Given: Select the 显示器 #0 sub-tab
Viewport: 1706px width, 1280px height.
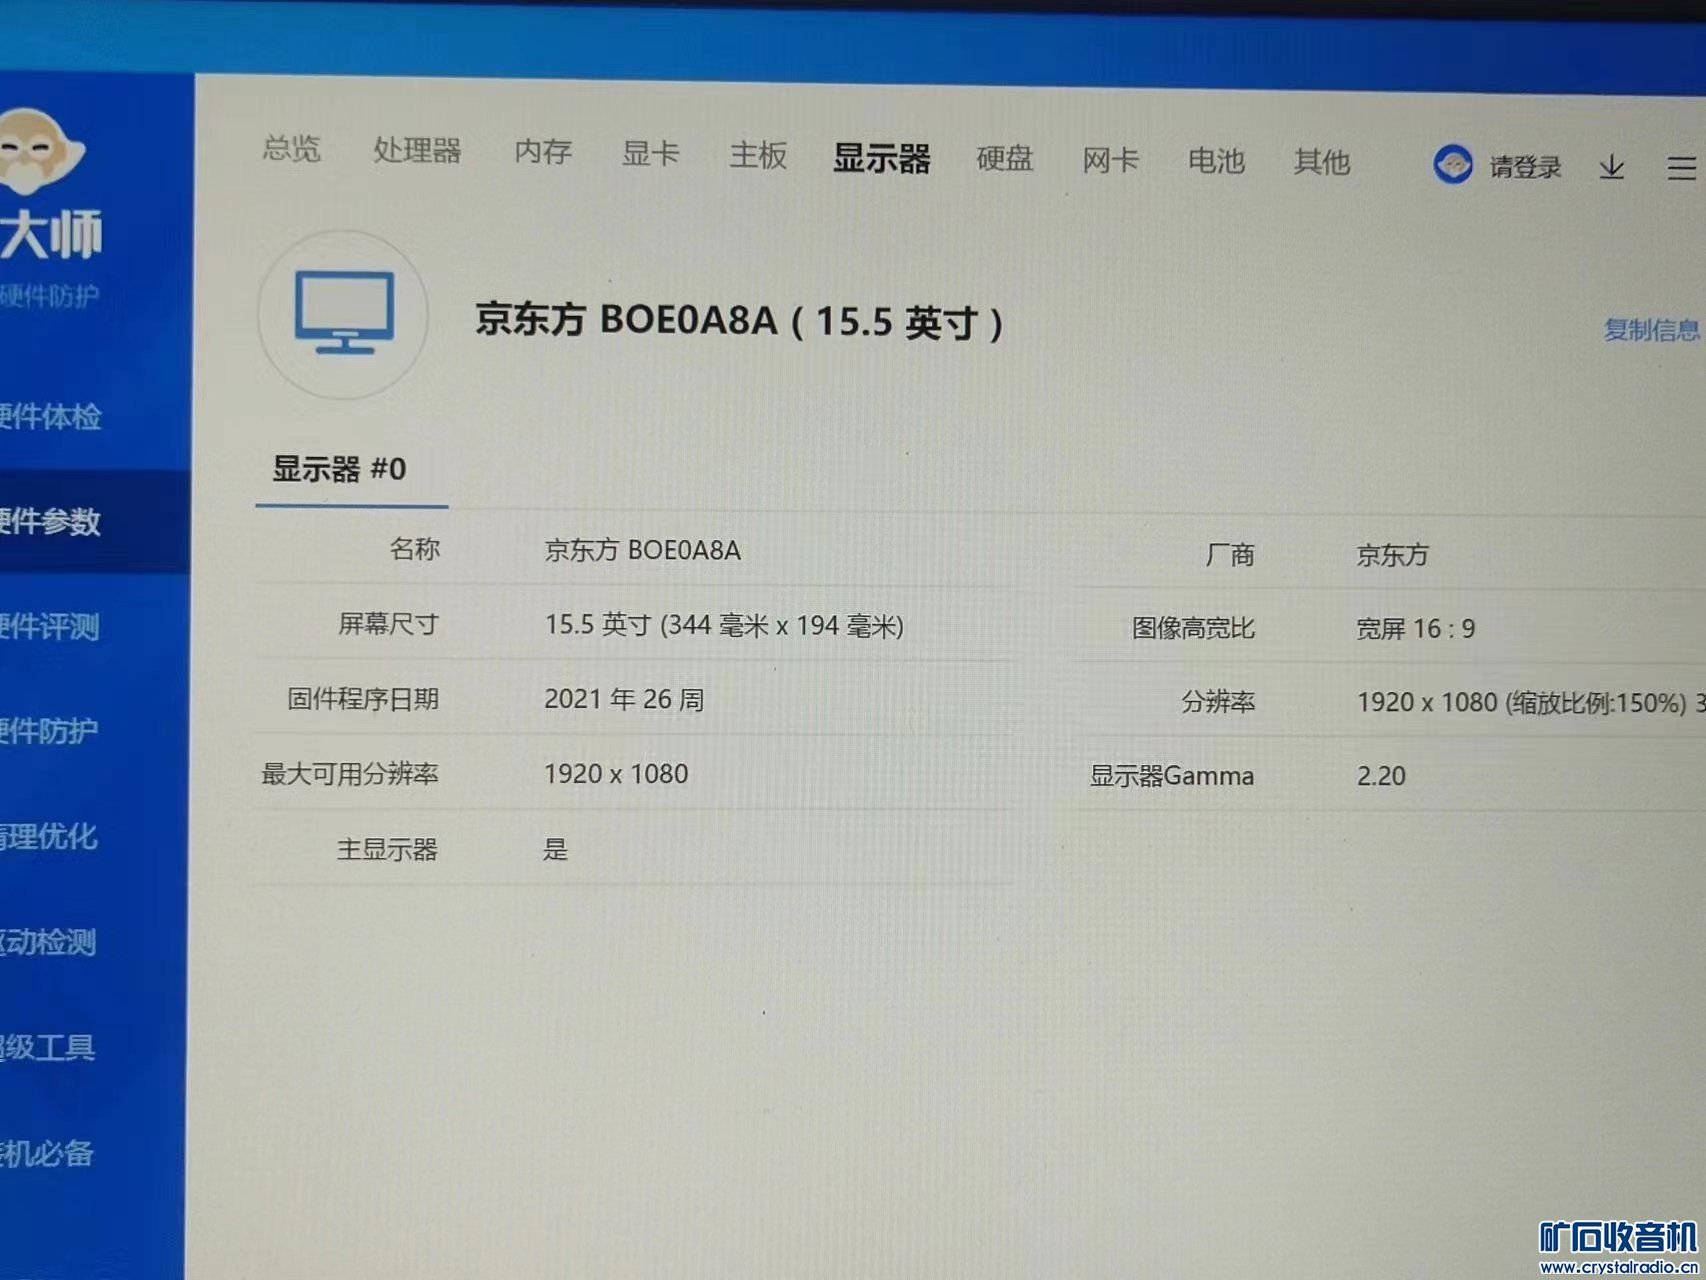Looking at the screenshot, I should 339,469.
